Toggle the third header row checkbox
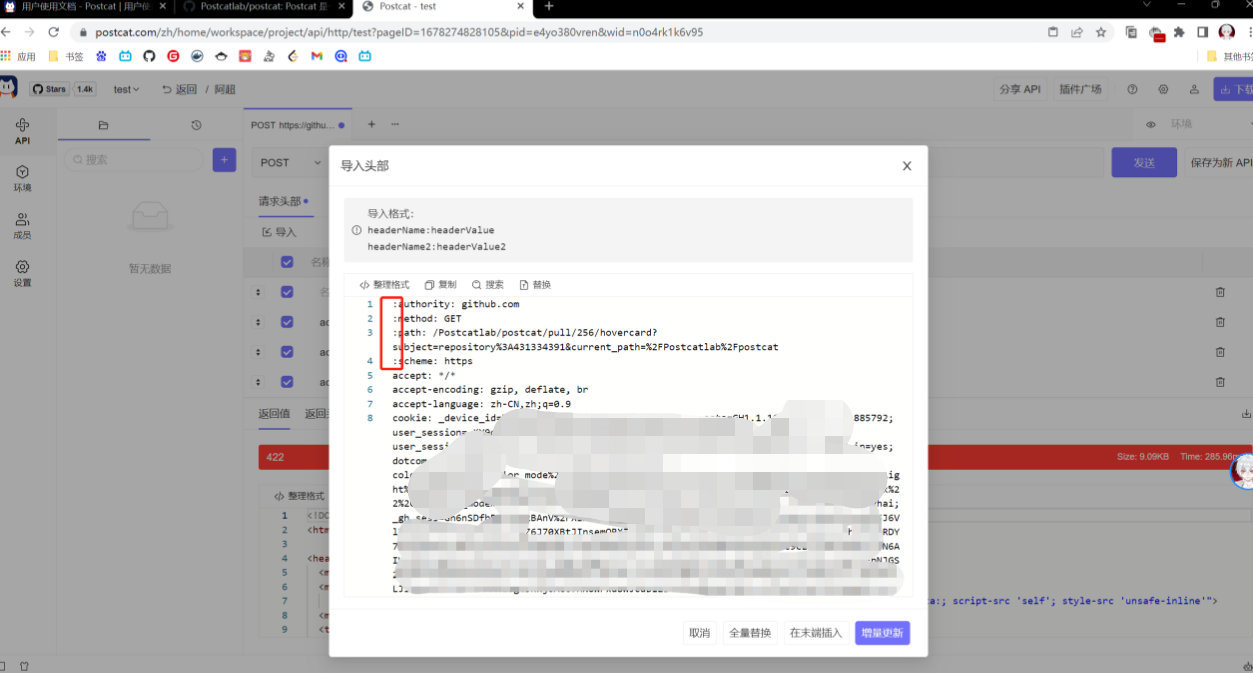The width and height of the screenshot is (1253, 673). tap(287, 352)
